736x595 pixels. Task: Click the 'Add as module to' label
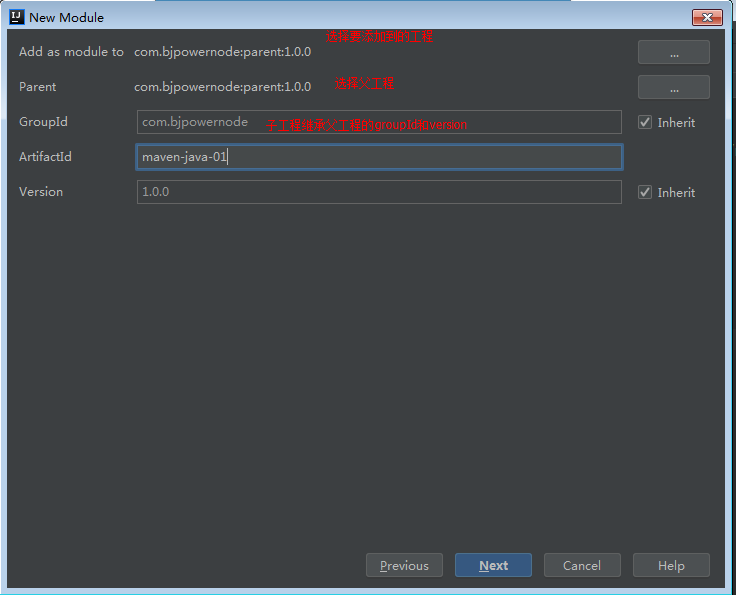pos(71,52)
